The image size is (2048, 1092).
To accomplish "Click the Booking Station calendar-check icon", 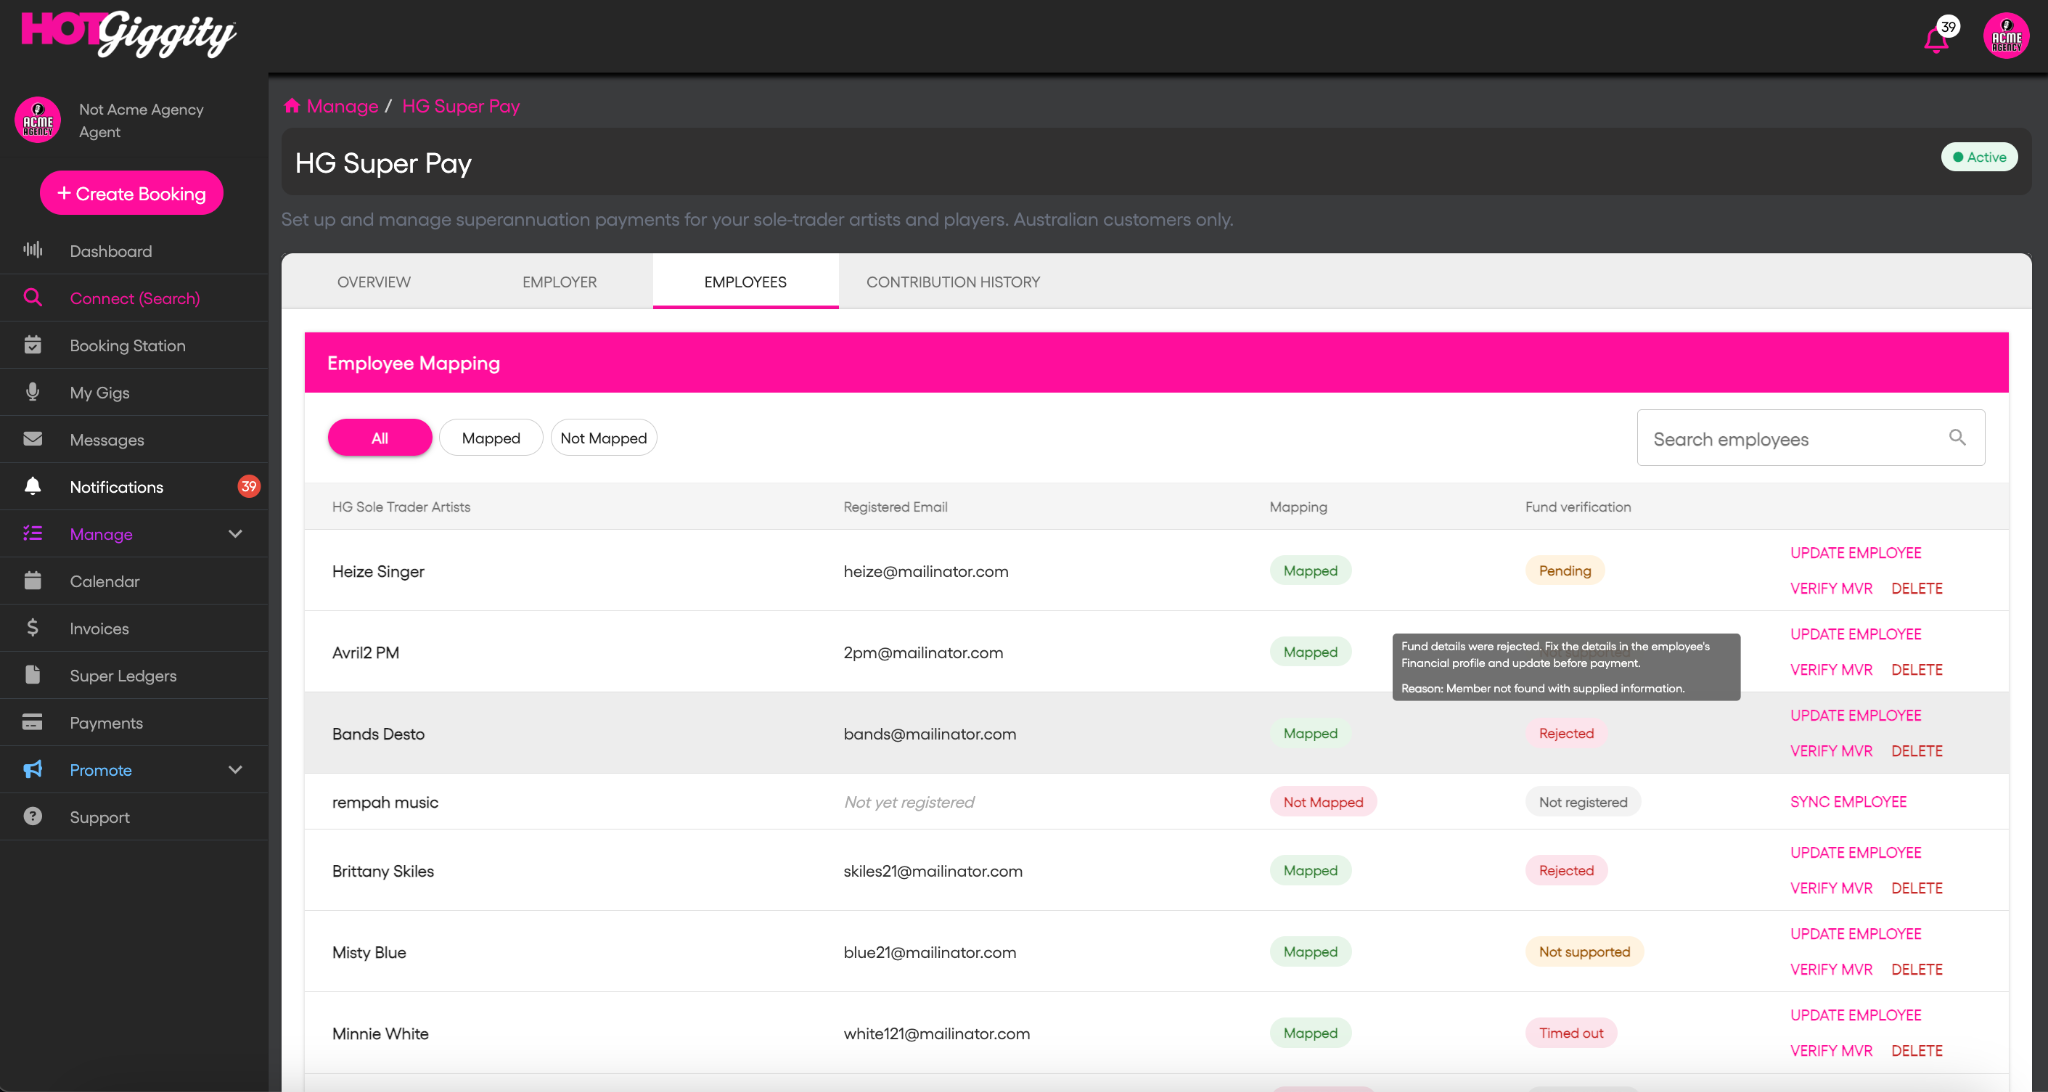I will pyautogui.click(x=33, y=345).
